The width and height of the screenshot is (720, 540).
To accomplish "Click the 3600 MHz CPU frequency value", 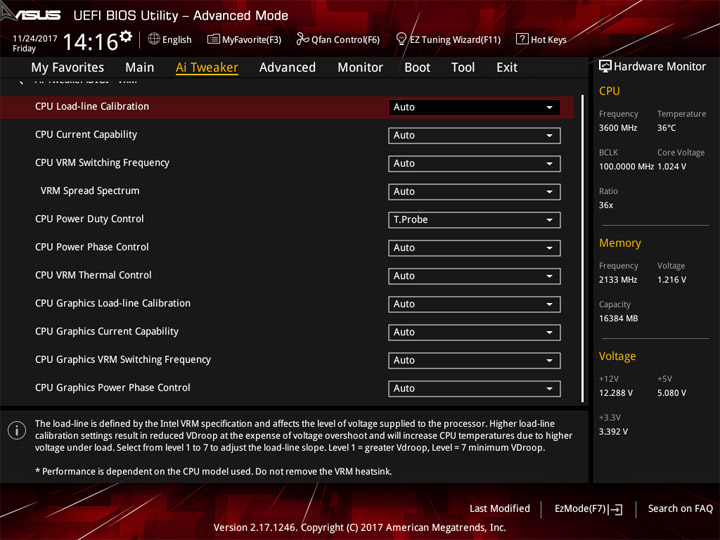I will click(x=618, y=128).
